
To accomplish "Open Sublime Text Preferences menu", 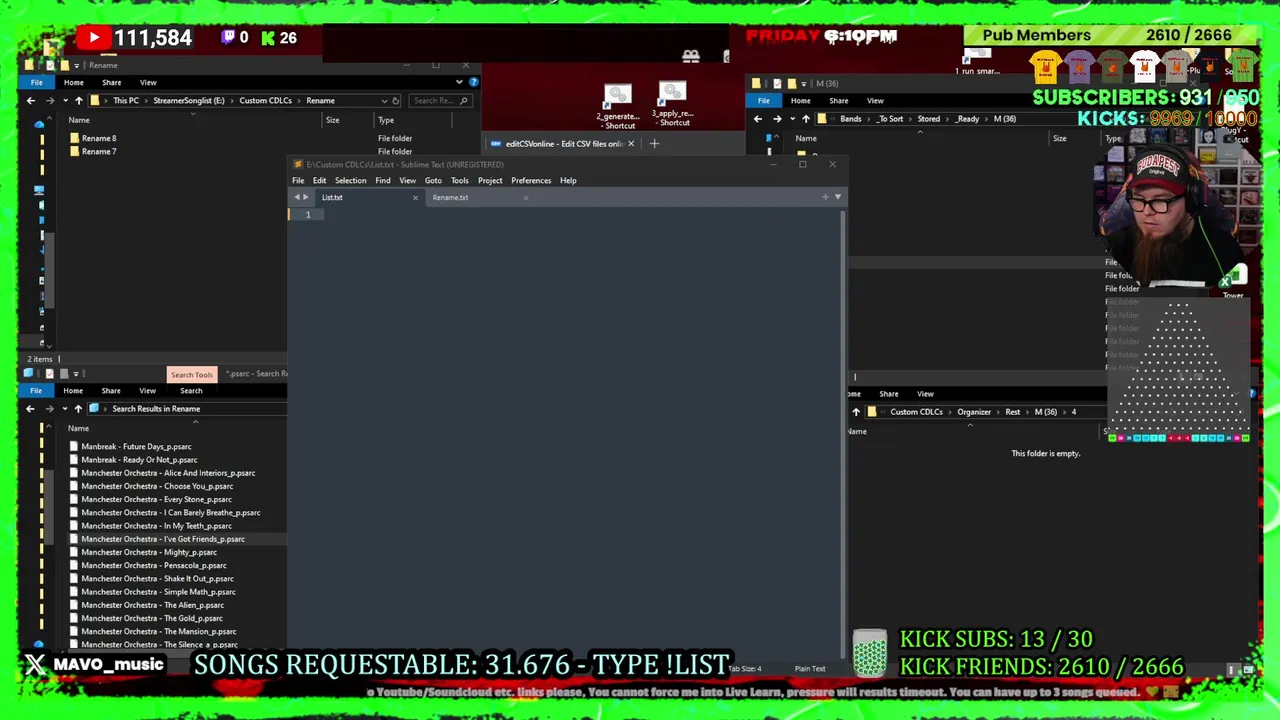I will tap(531, 180).
